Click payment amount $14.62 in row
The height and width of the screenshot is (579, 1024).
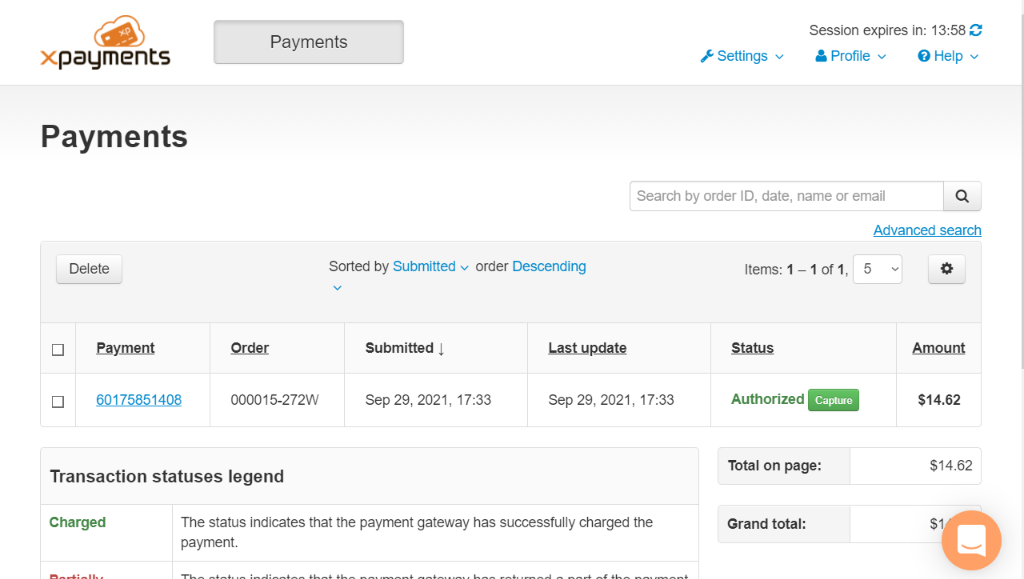tap(939, 399)
